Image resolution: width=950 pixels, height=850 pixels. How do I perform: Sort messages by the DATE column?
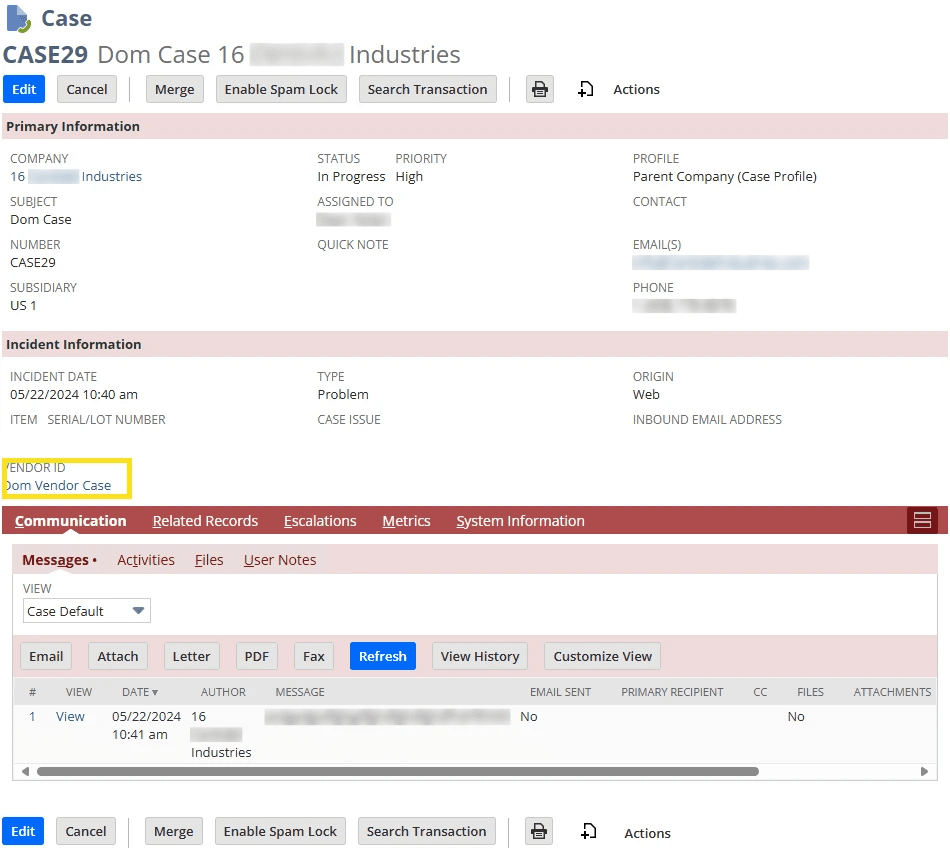139,692
